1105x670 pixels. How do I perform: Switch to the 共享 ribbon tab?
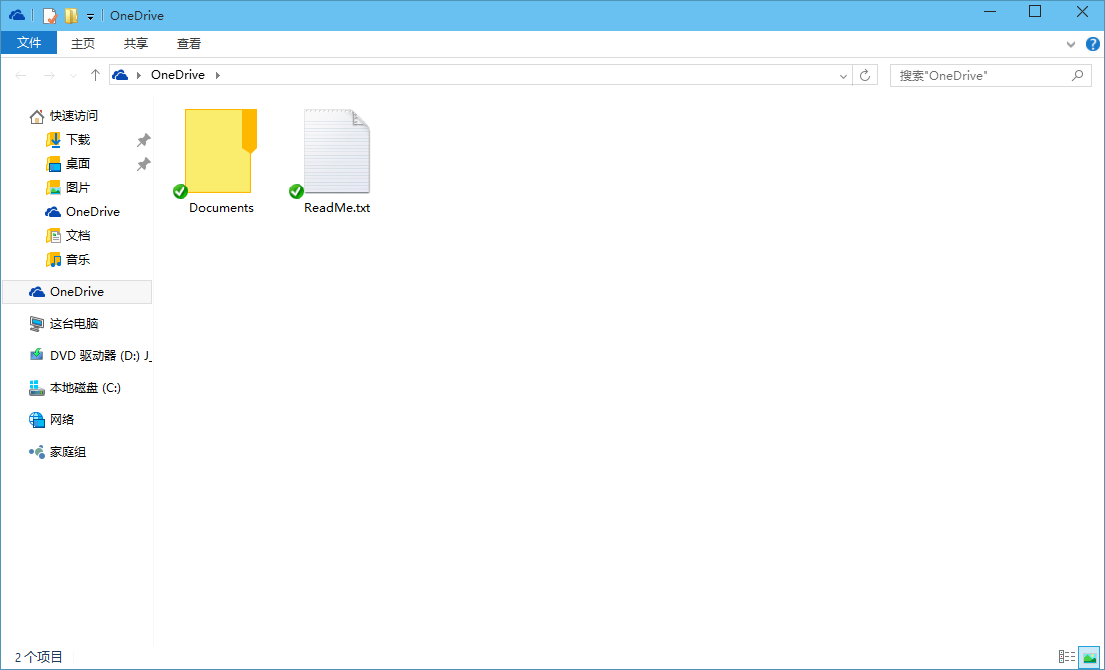pyautogui.click(x=136, y=44)
